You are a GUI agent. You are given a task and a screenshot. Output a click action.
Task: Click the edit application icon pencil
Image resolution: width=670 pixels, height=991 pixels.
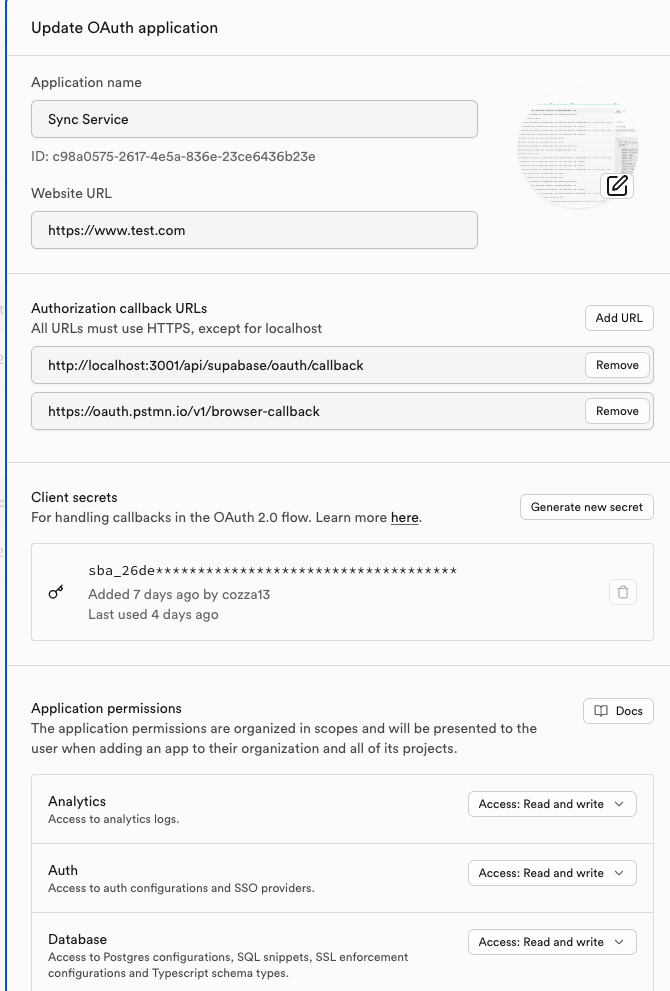click(x=618, y=185)
